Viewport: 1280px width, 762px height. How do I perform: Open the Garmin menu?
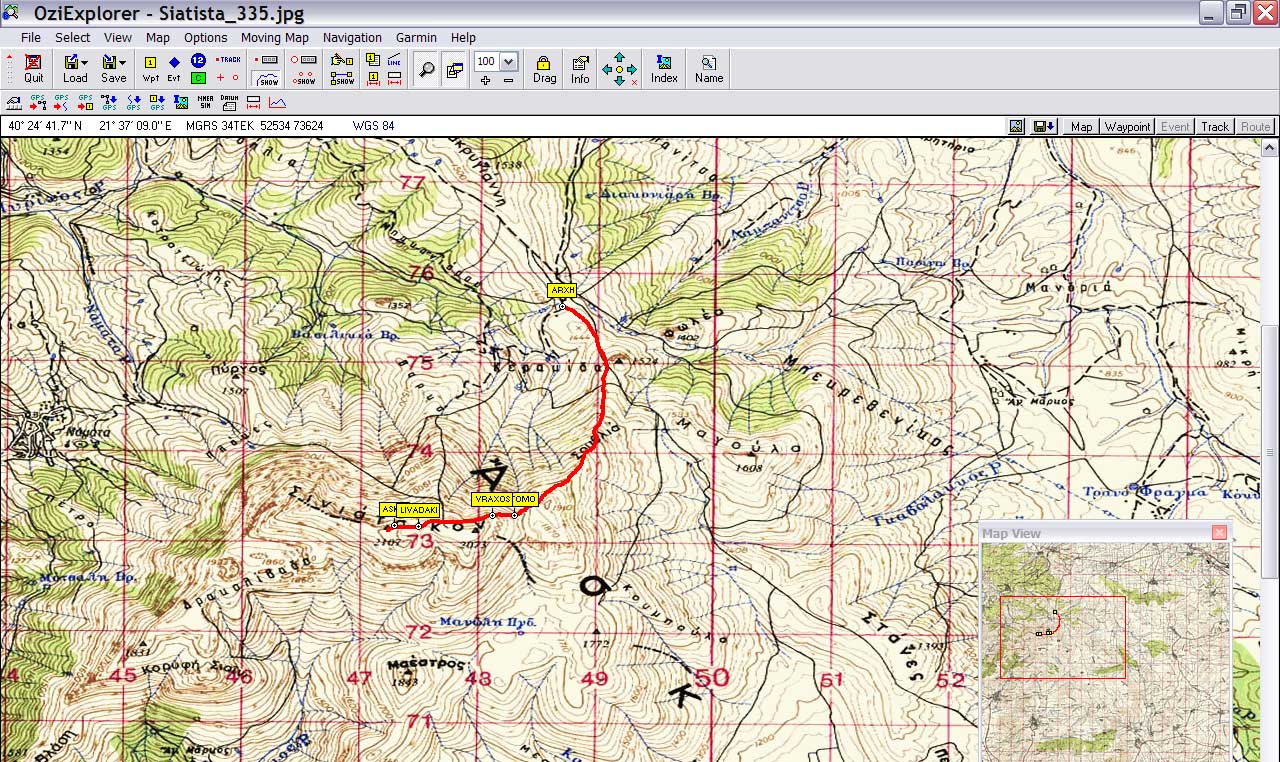tap(415, 37)
